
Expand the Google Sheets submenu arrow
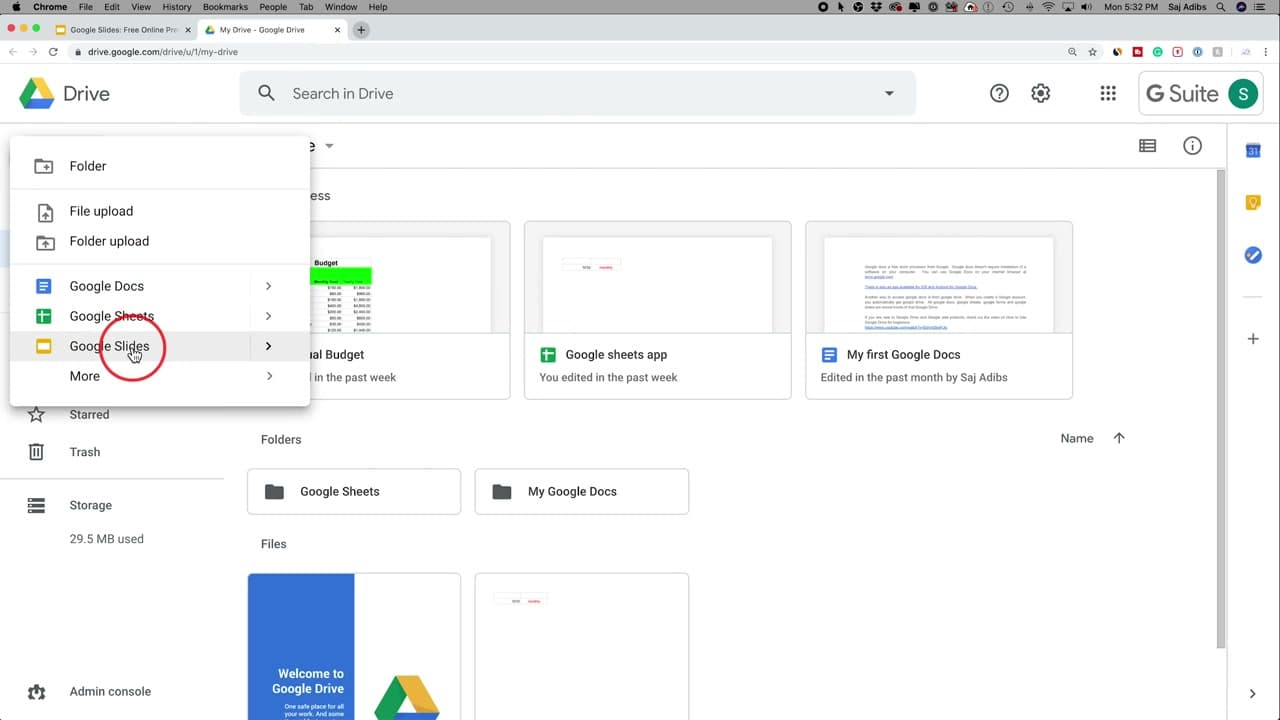[x=268, y=316]
